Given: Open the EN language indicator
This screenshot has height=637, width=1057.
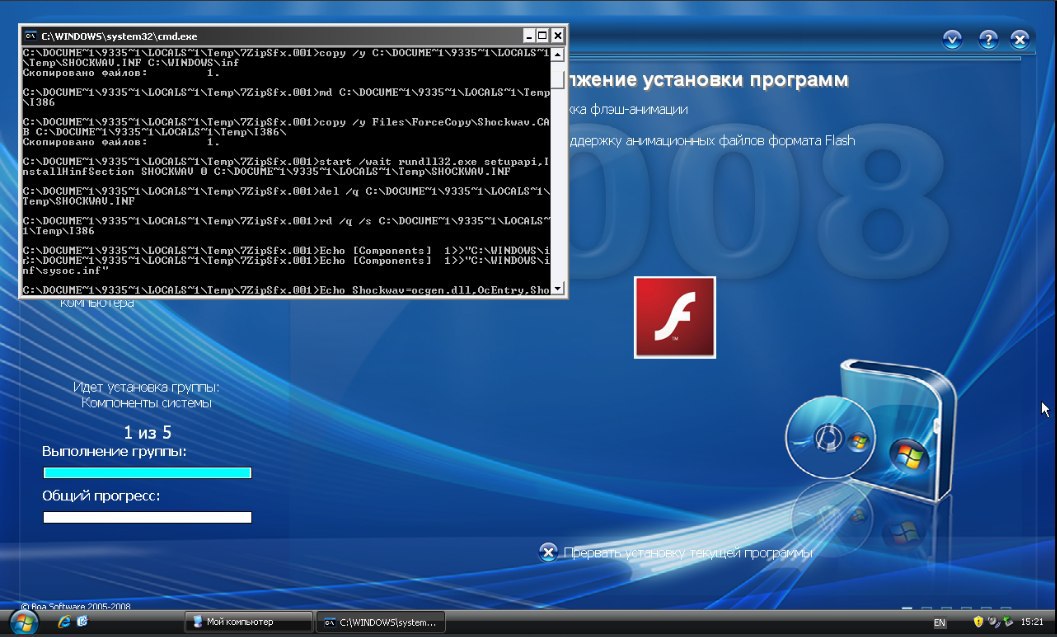Looking at the screenshot, I should 939,623.
